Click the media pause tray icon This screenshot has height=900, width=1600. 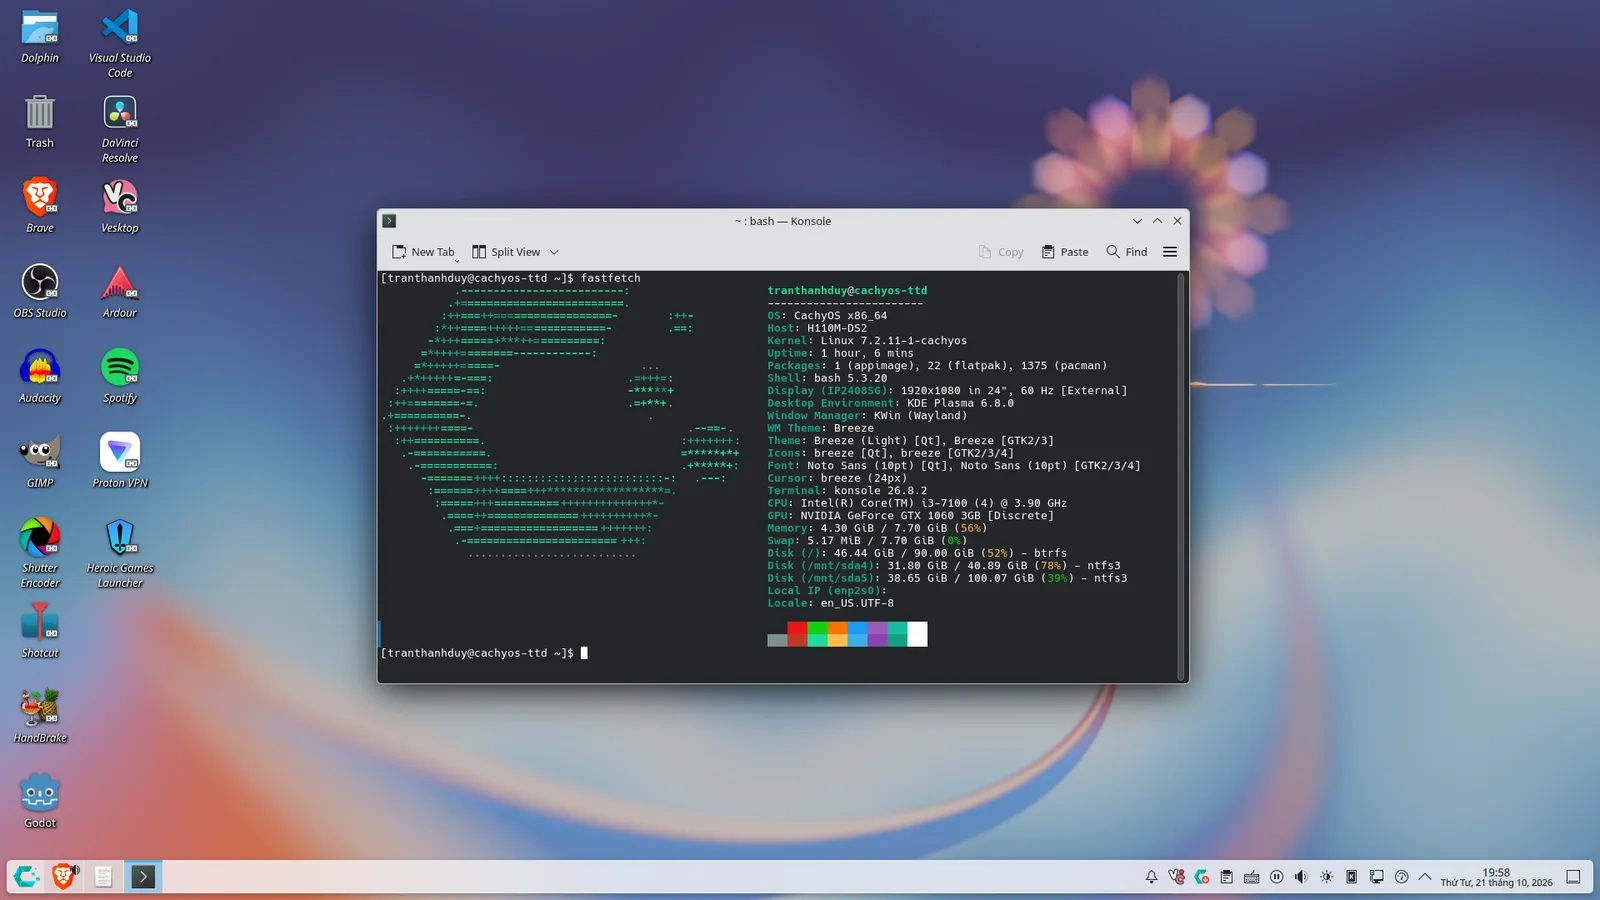pos(1276,877)
